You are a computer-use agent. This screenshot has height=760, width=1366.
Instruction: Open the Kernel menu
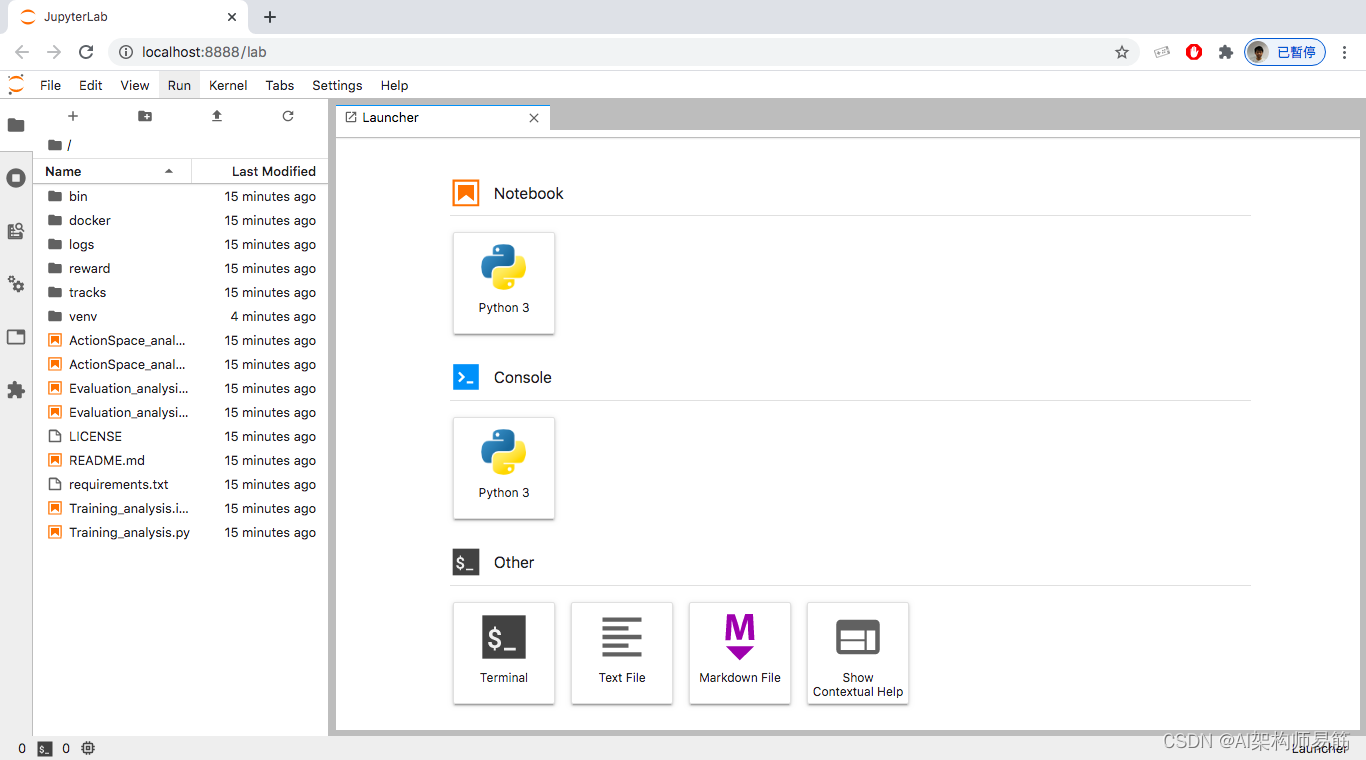(x=228, y=85)
